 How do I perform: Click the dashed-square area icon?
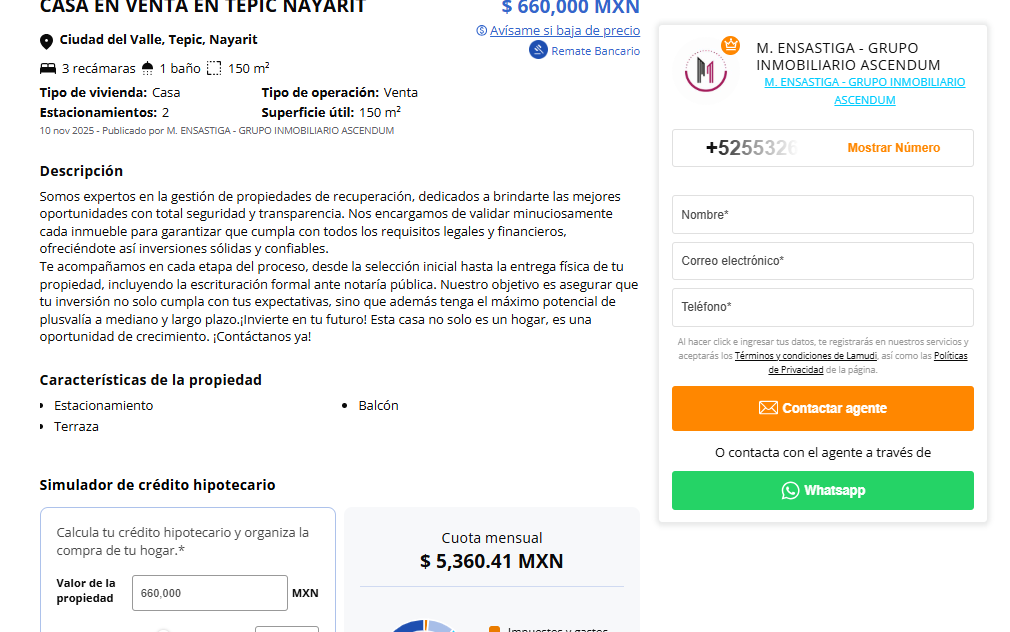214,69
